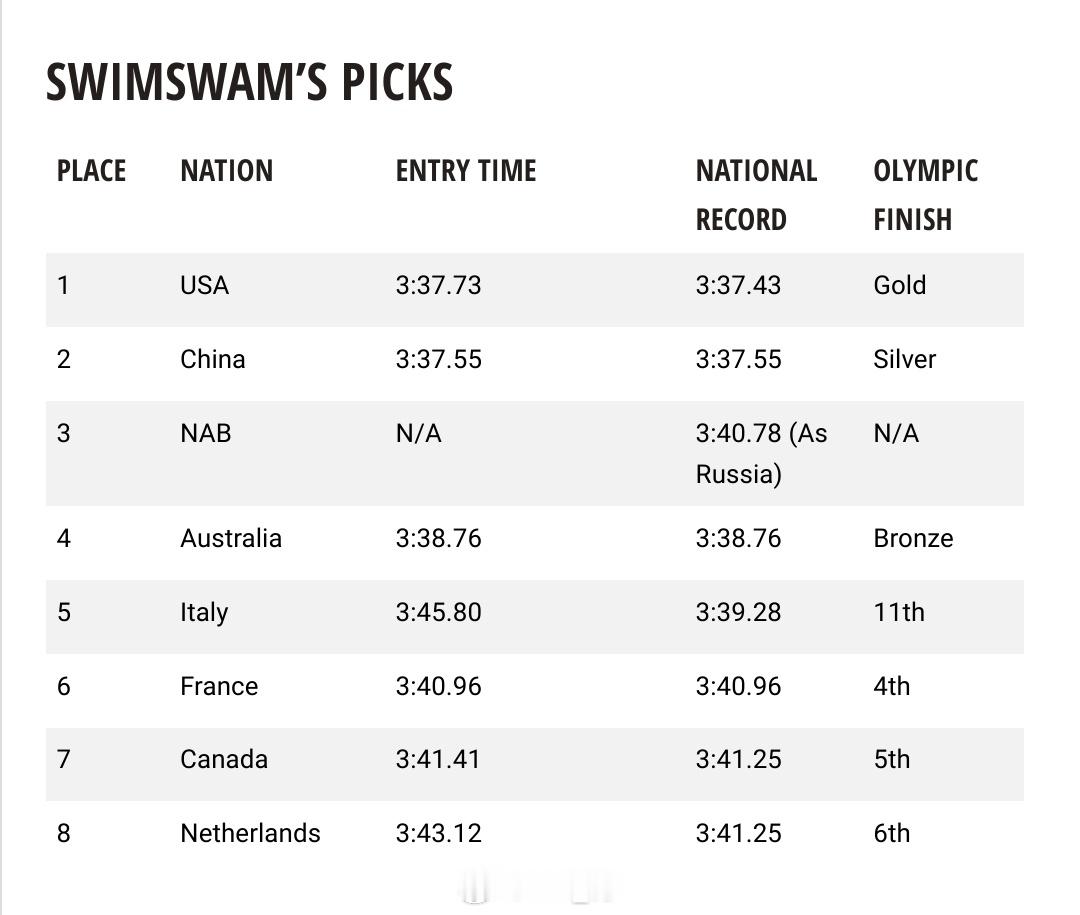Select the Netherlands nation cell
This screenshot has height=915, width=1080.
[250, 833]
